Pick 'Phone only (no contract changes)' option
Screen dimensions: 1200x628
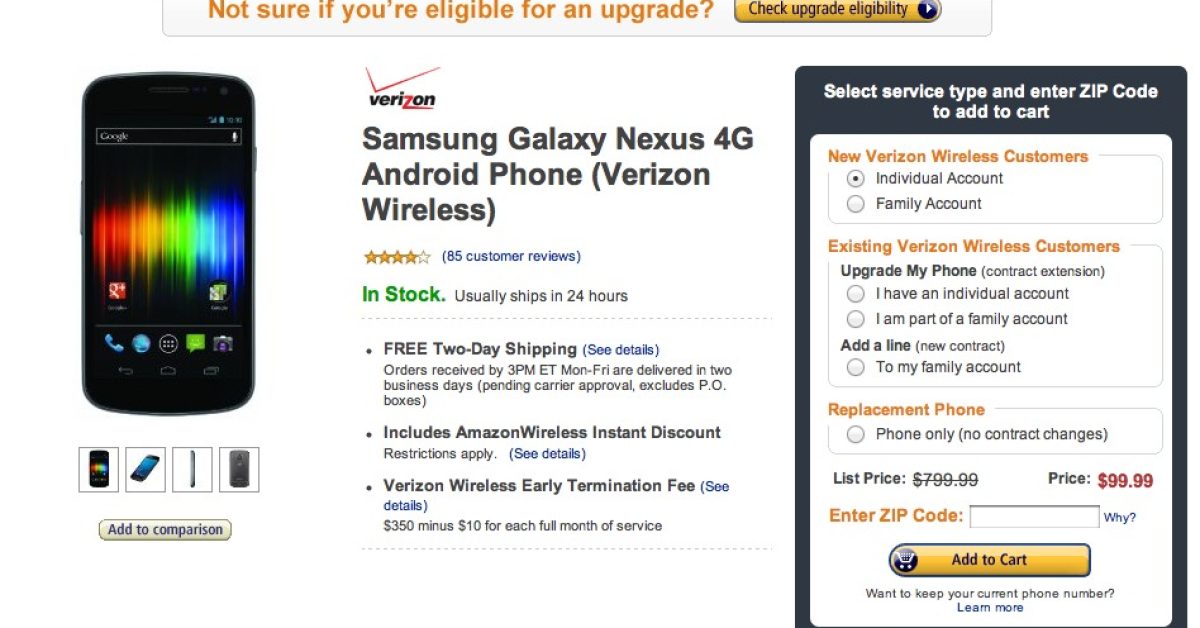pyautogui.click(x=856, y=434)
